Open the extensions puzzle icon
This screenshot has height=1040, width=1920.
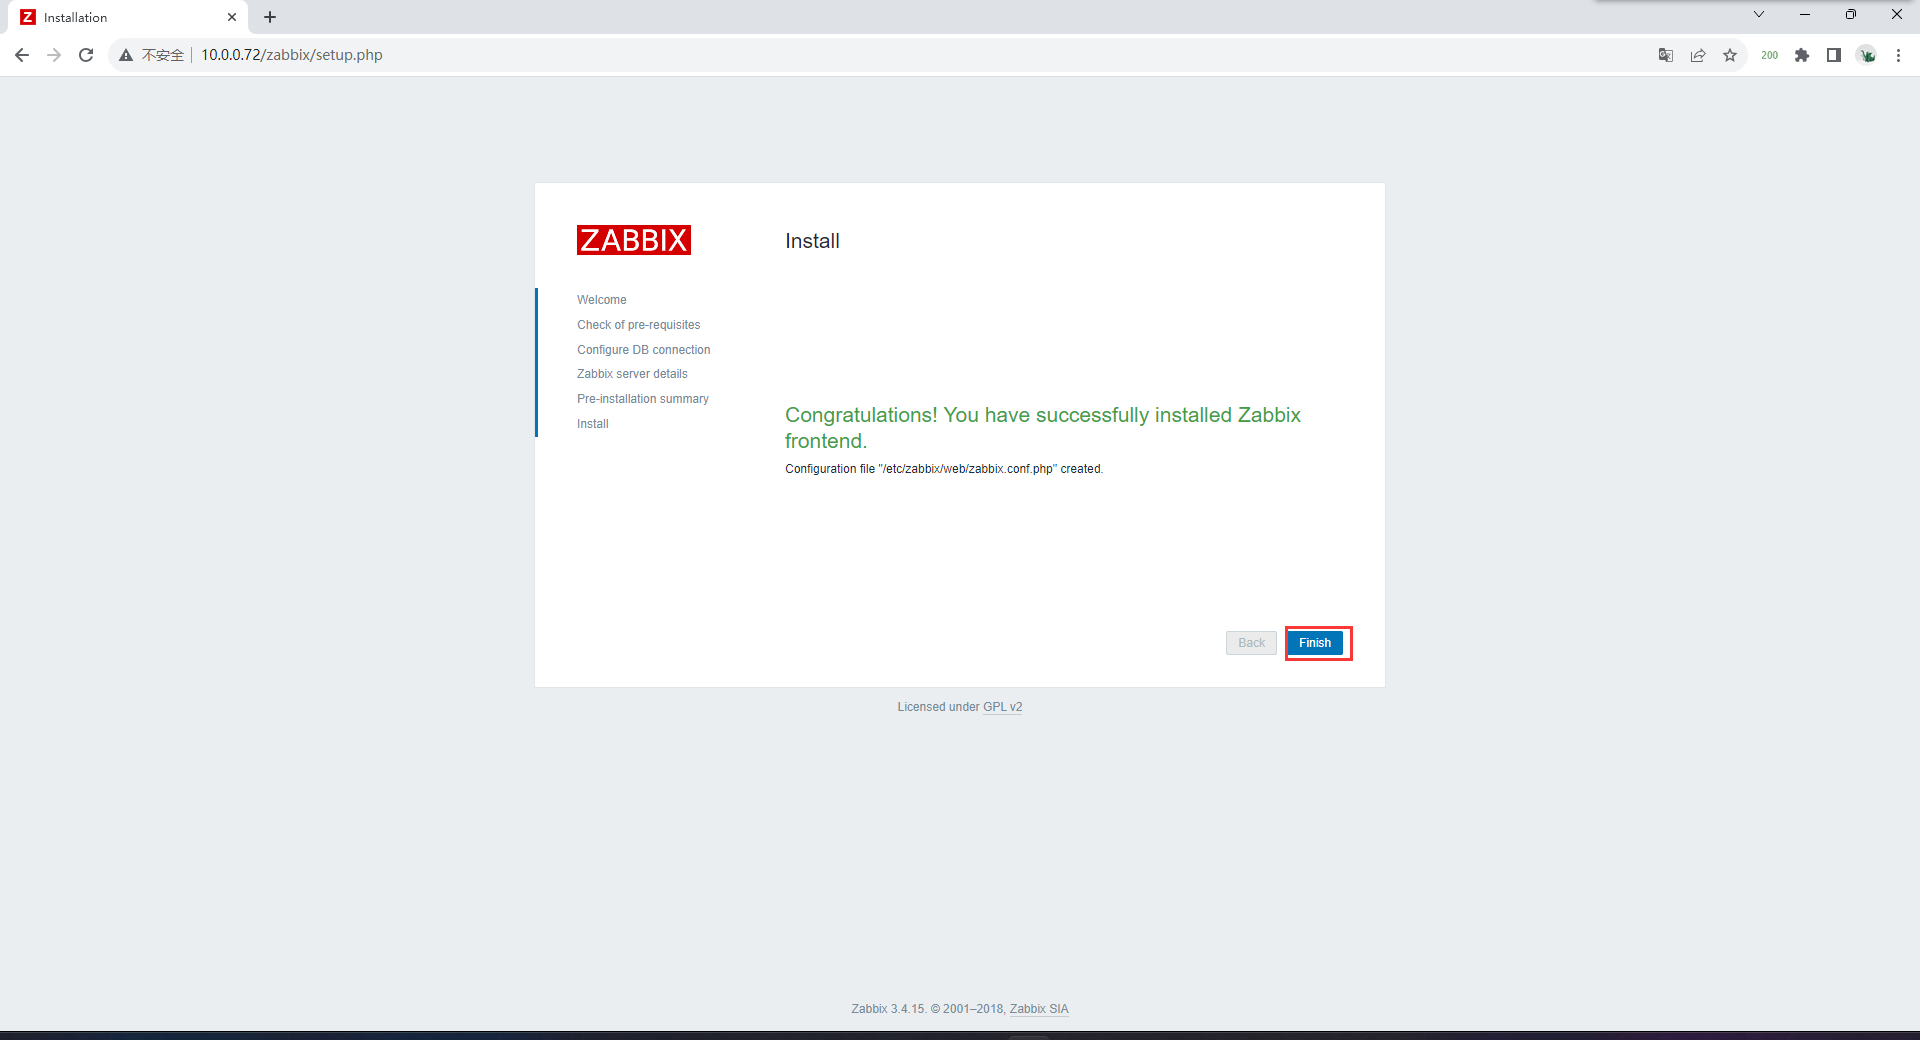coord(1802,55)
